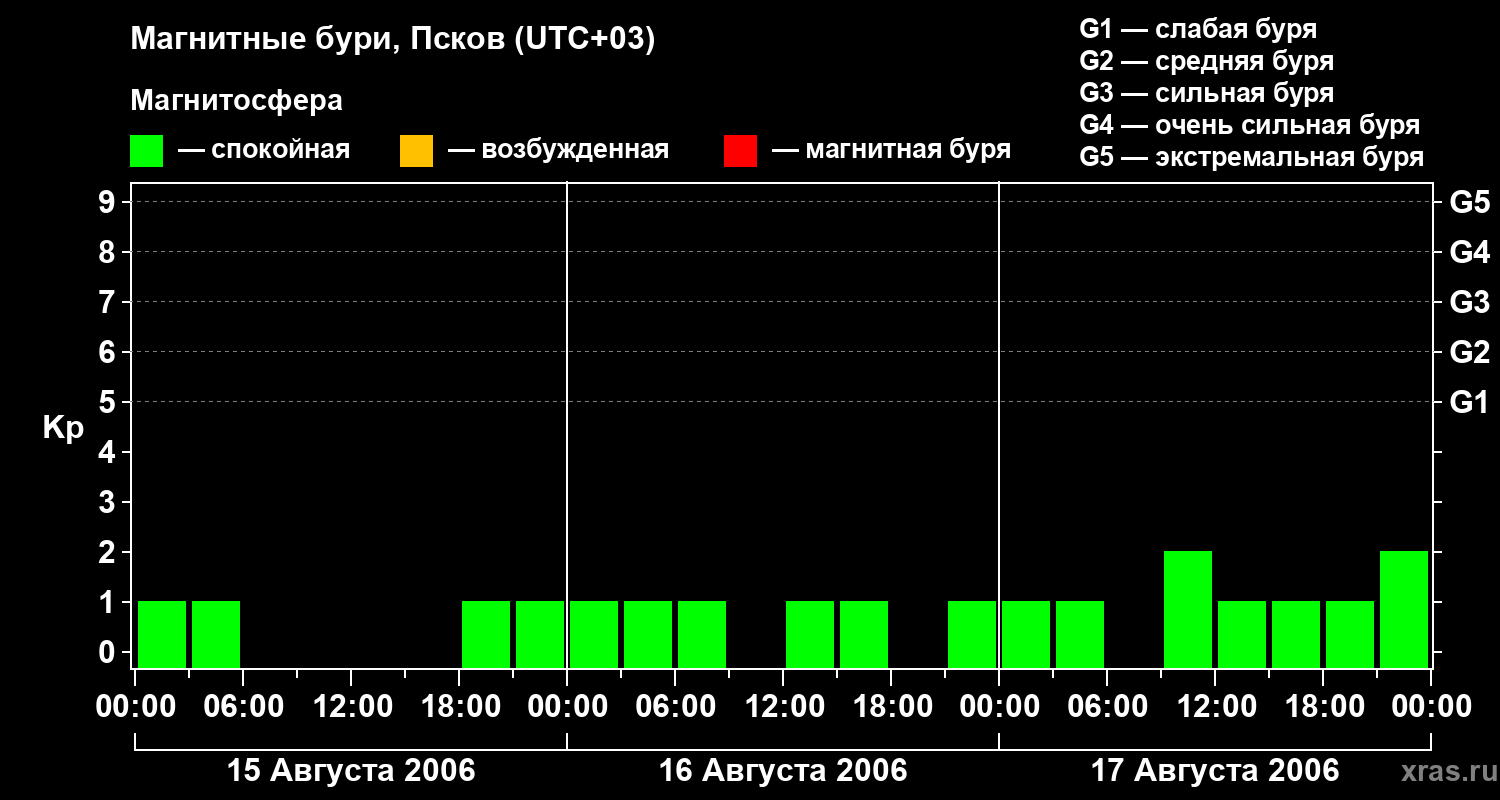
Task: Click the 'G4 — очень сильная буря' legend line
Action: (x=1250, y=125)
